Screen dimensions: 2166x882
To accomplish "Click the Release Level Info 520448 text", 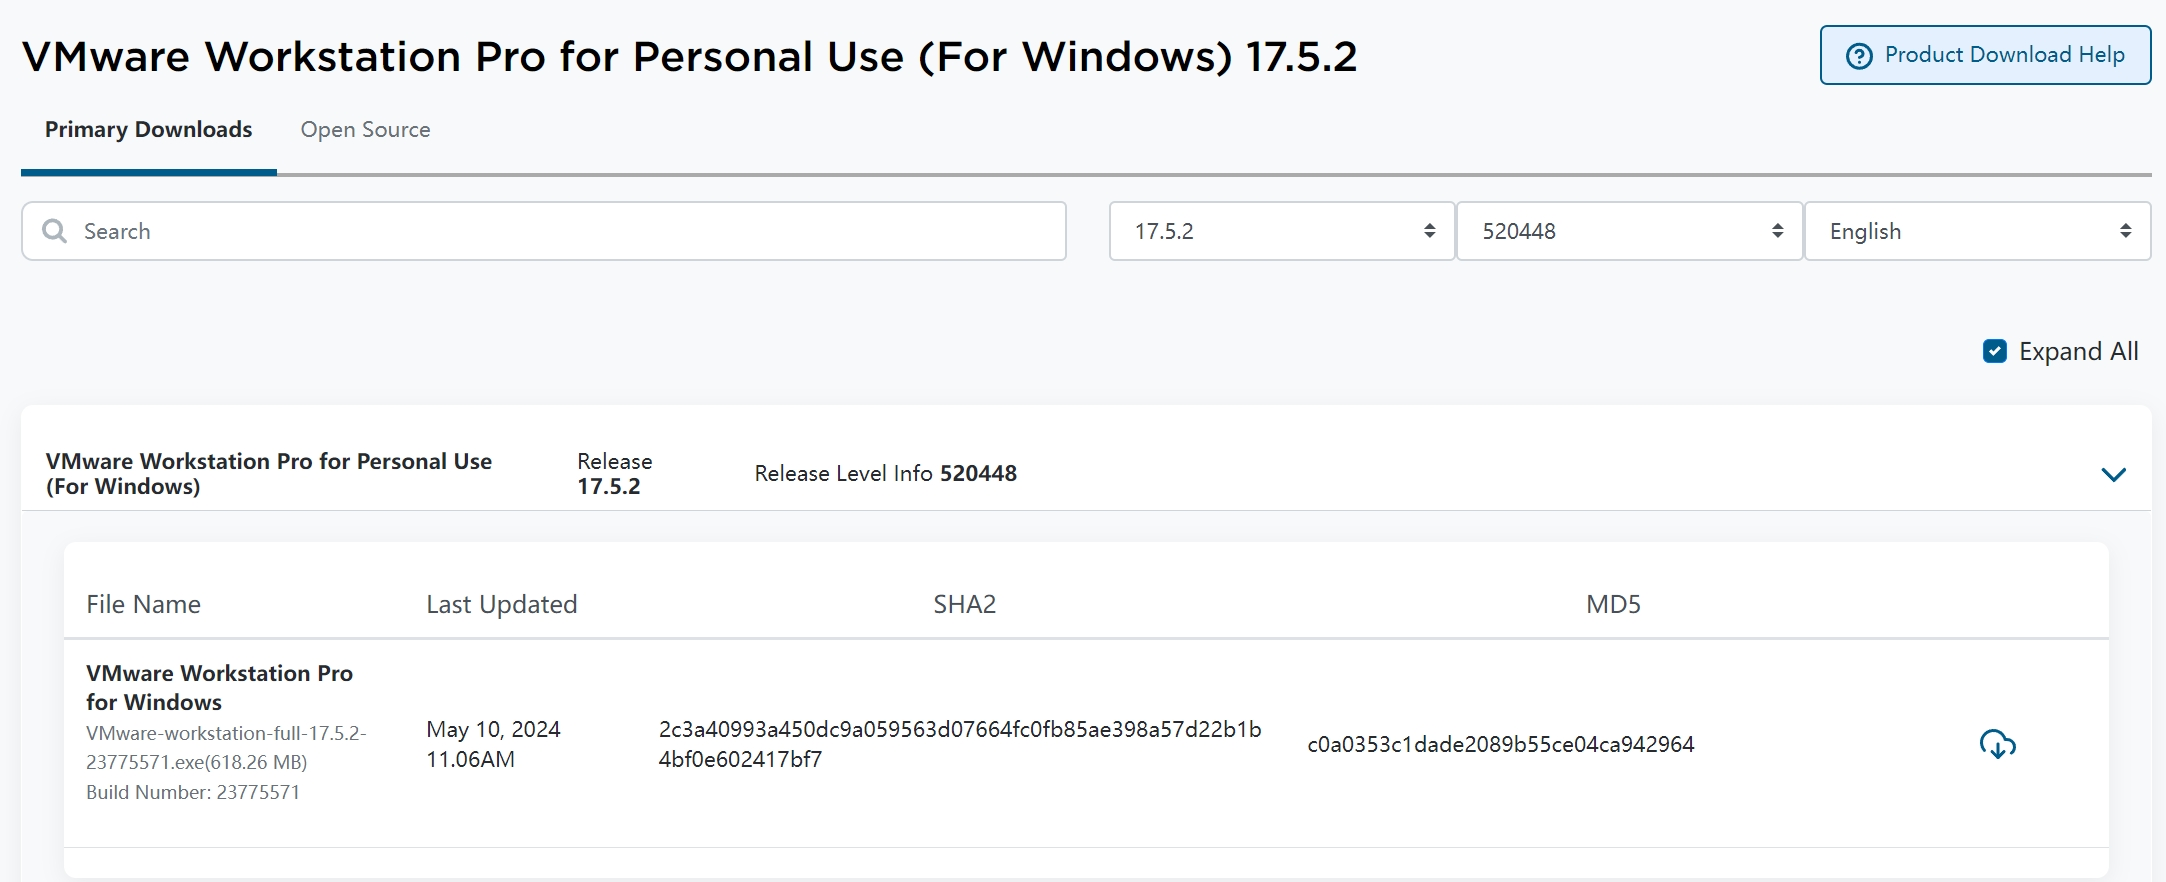I will [885, 473].
